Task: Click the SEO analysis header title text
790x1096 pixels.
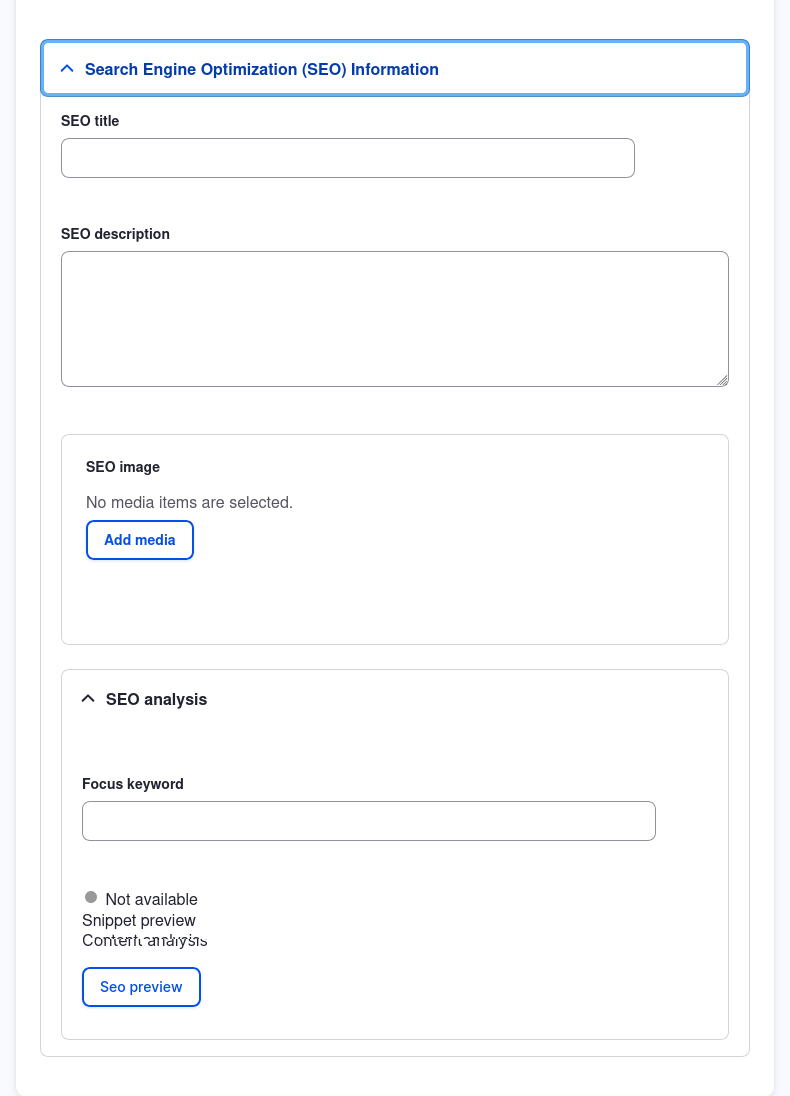Action: [156, 699]
